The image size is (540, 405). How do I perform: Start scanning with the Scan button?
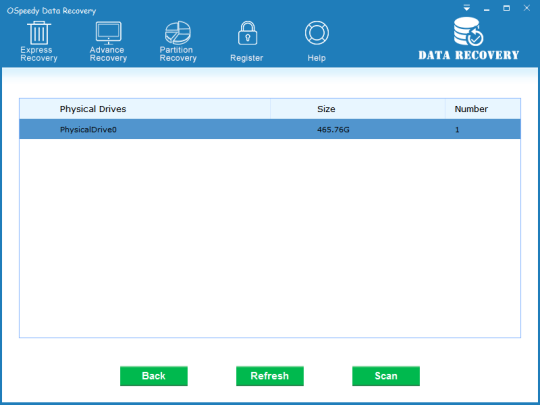coord(386,376)
